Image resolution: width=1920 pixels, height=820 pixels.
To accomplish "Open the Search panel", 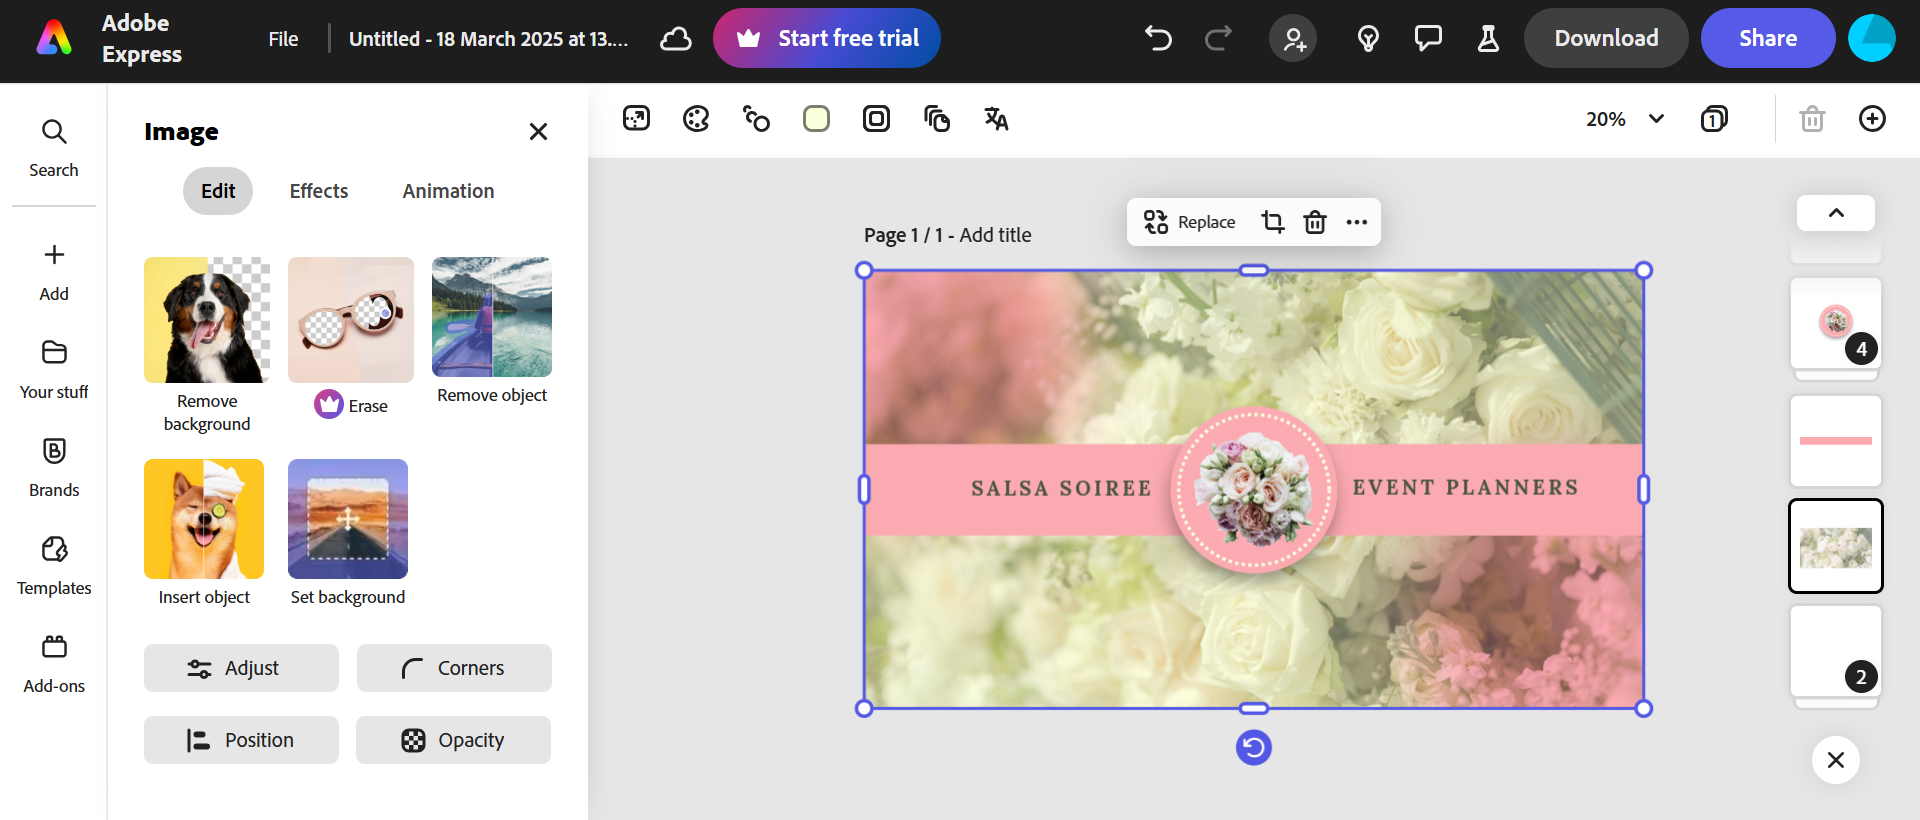I will pos(54,148).
